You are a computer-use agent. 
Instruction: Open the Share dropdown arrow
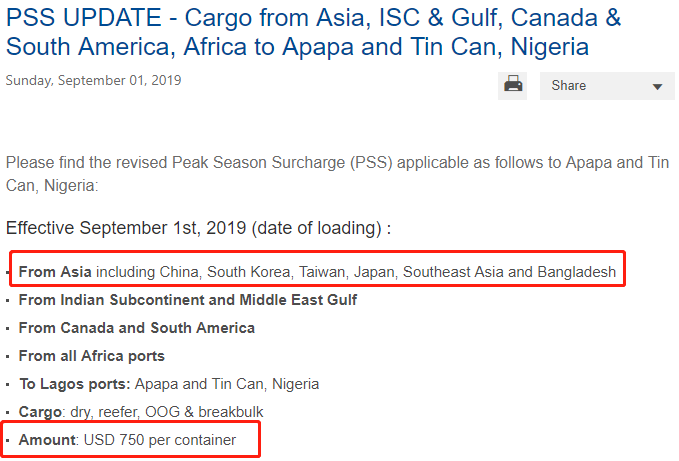tap(657, 87)
